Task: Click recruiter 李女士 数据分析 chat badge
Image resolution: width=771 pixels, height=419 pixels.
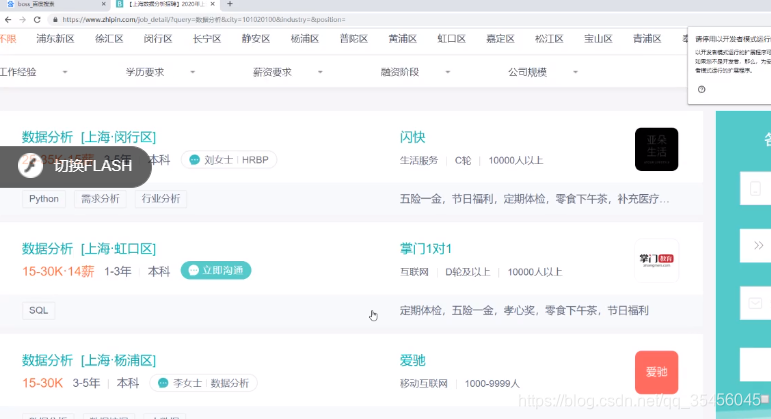Action: pyautogui.click(x=204, y=383)
